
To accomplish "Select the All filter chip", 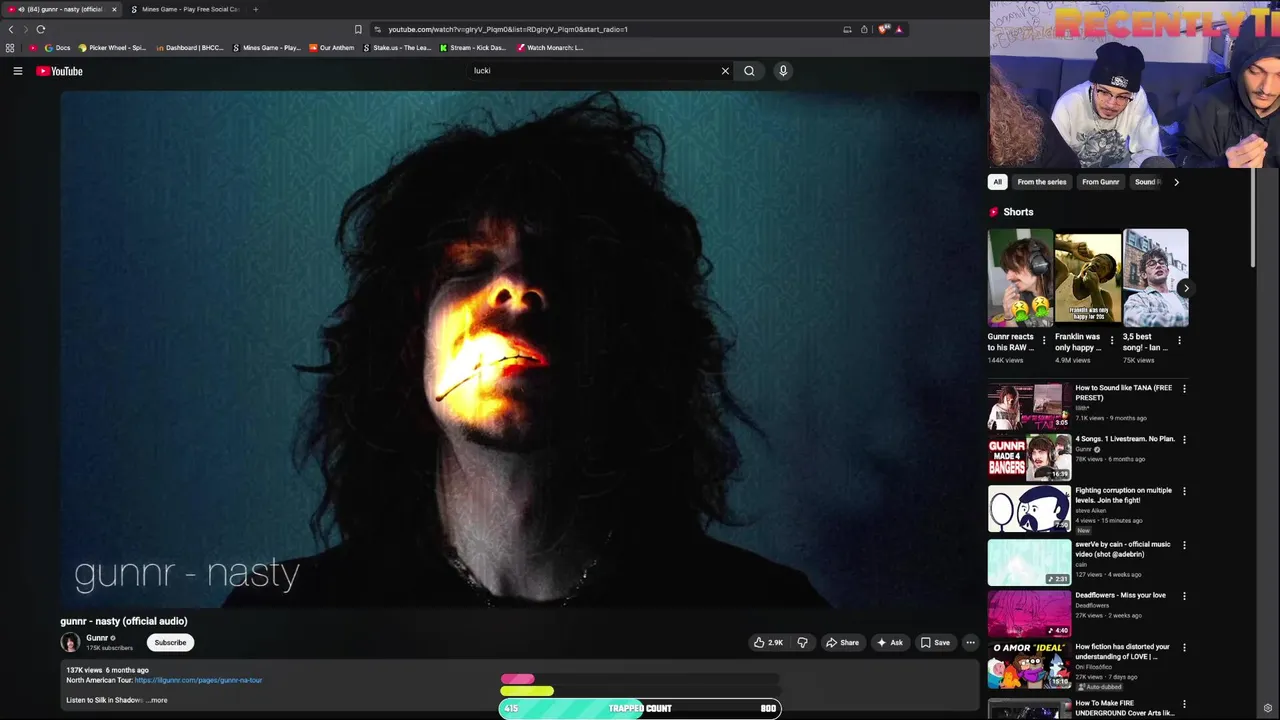I will (x=997, y=182).
